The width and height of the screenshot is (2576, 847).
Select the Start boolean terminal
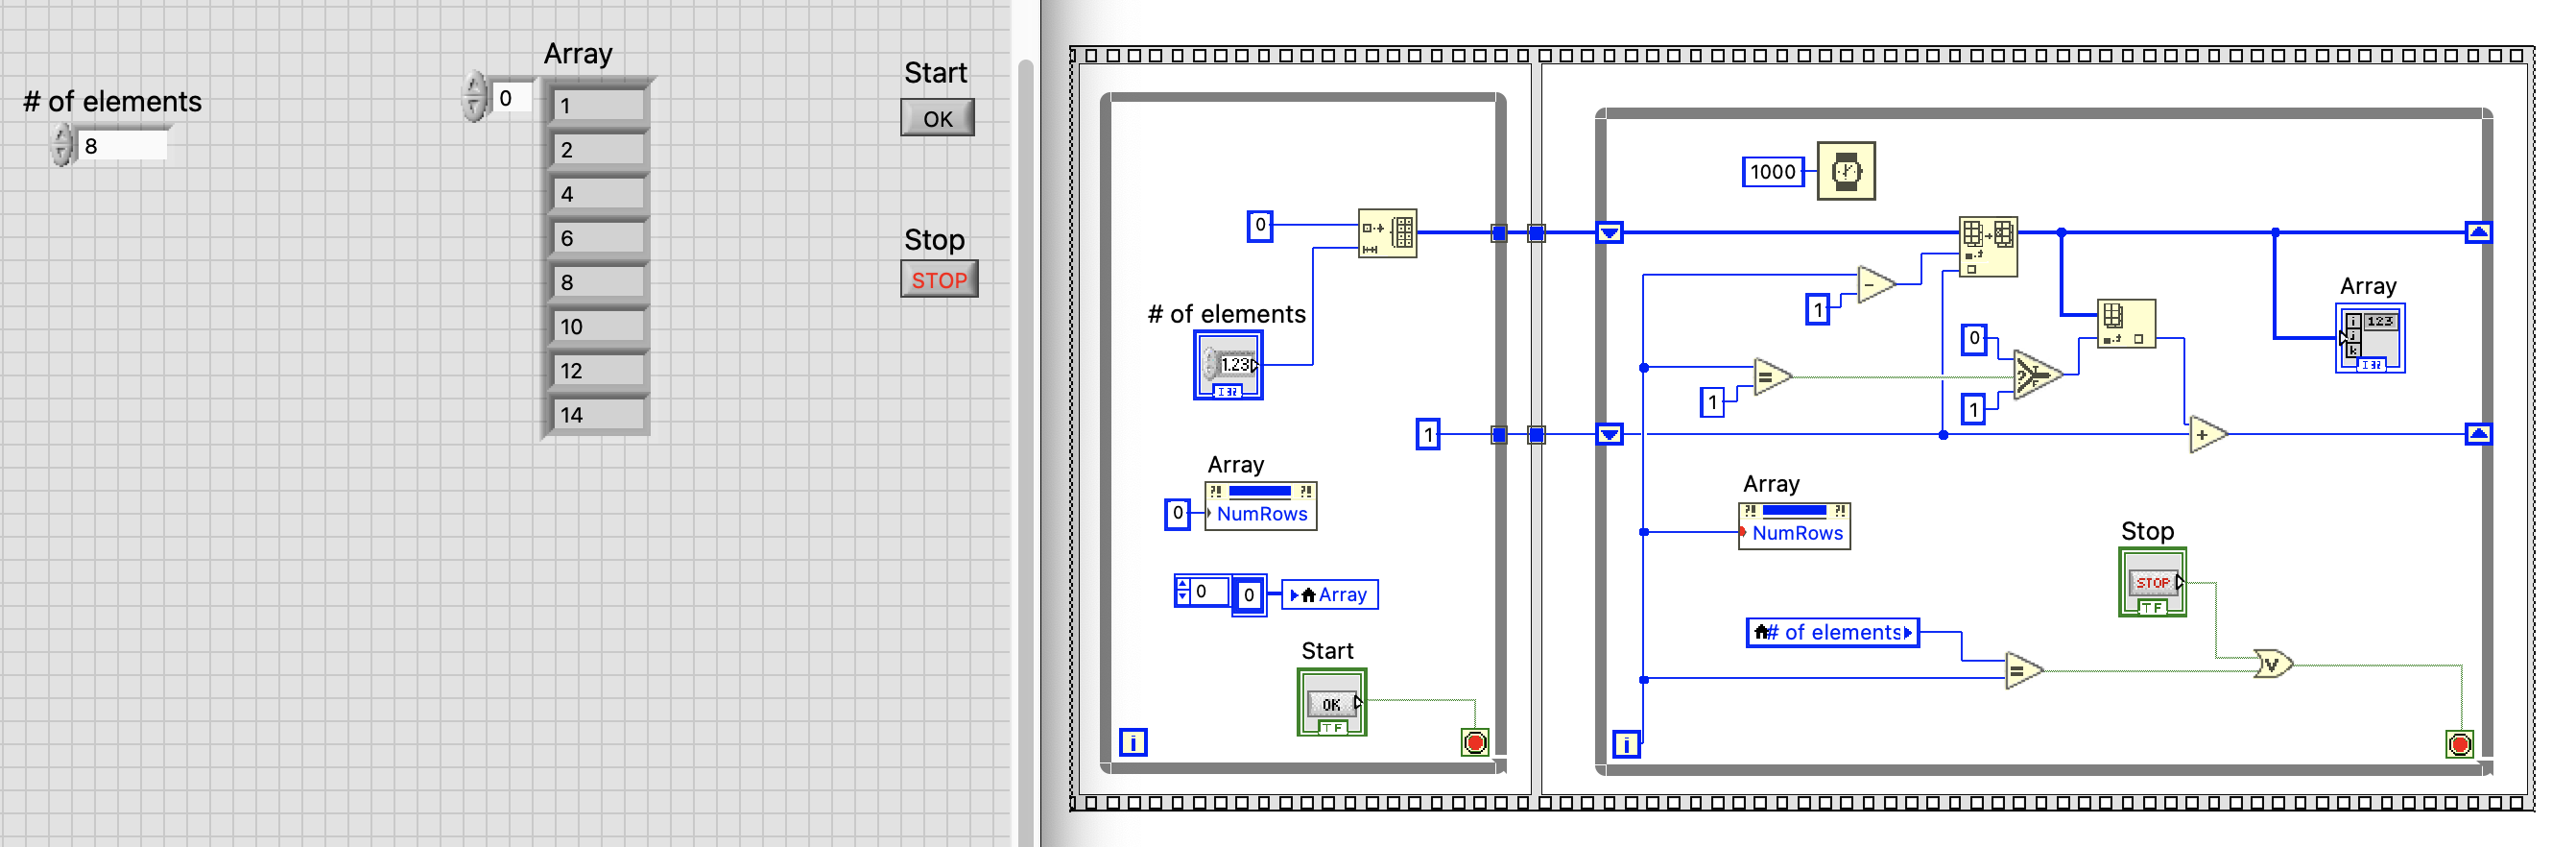point(1331,703)
